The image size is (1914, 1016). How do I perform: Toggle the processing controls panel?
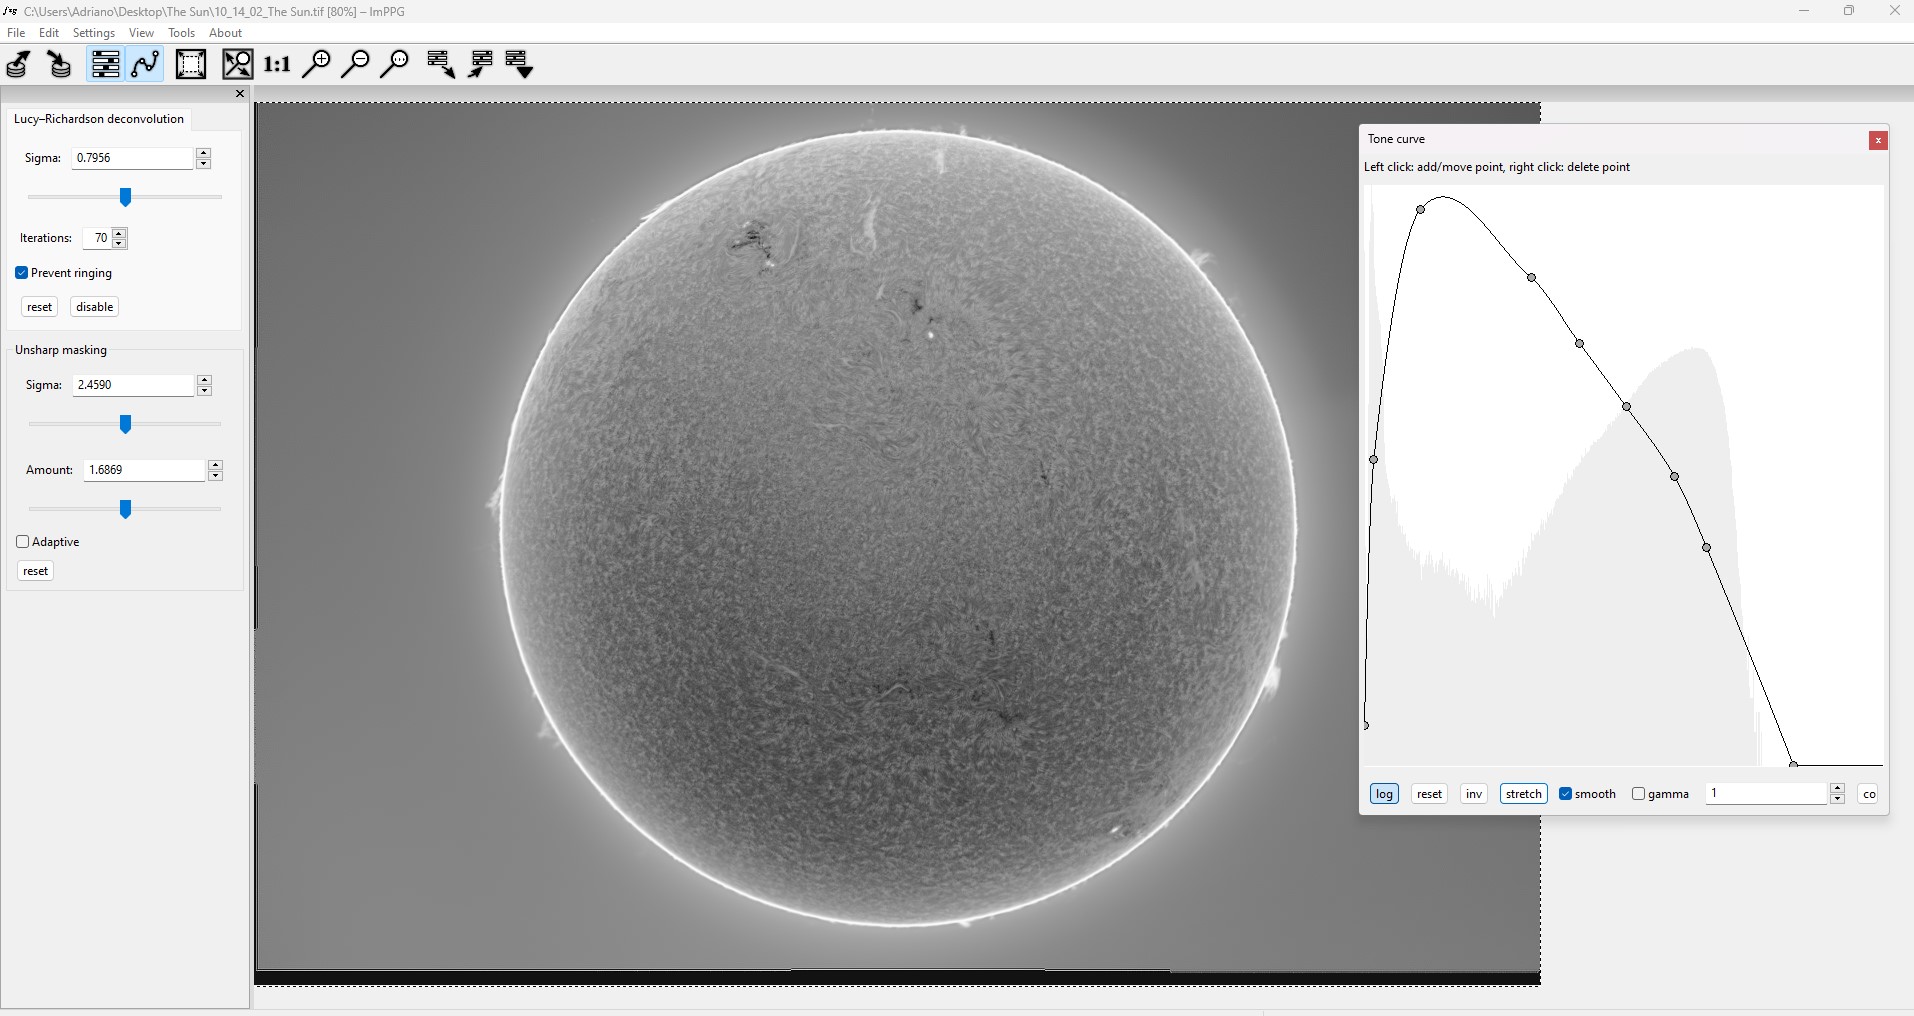105,64
